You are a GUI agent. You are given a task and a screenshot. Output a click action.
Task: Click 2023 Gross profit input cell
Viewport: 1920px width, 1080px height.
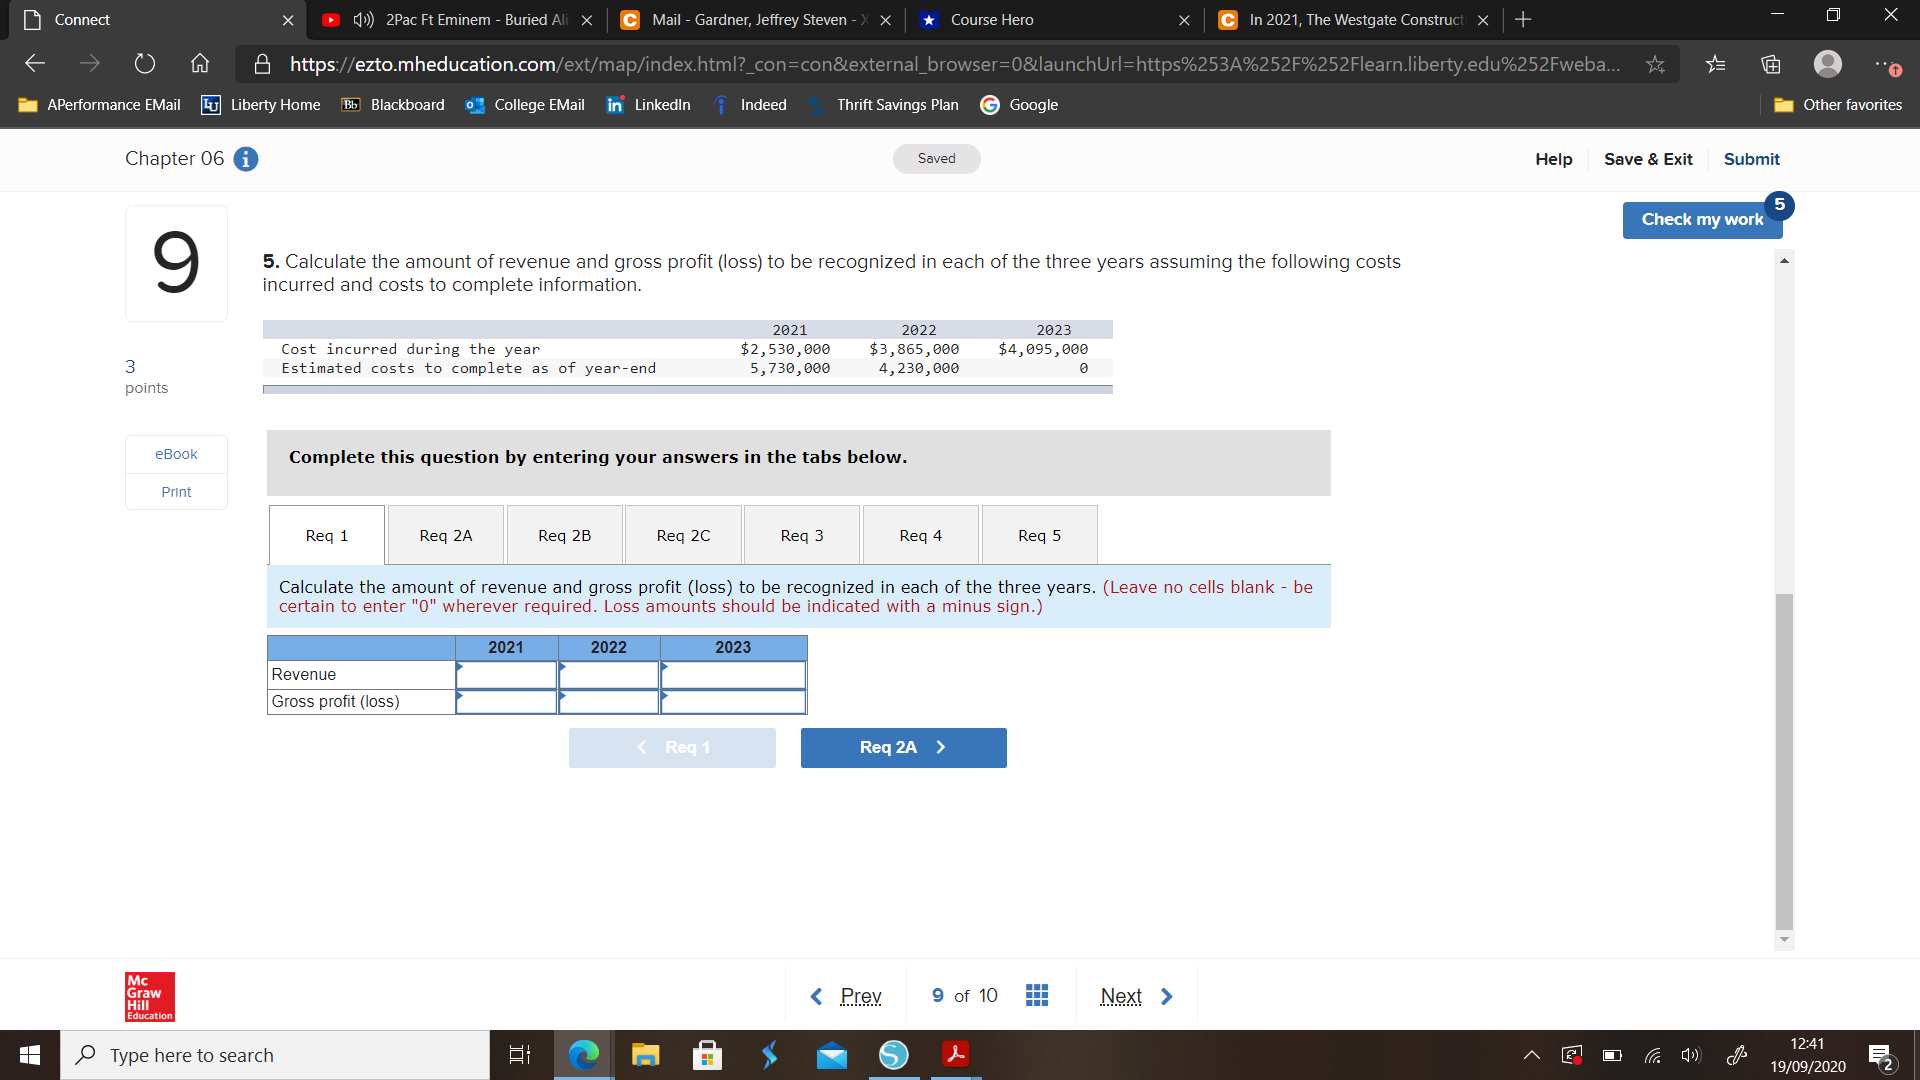(733, 702)
